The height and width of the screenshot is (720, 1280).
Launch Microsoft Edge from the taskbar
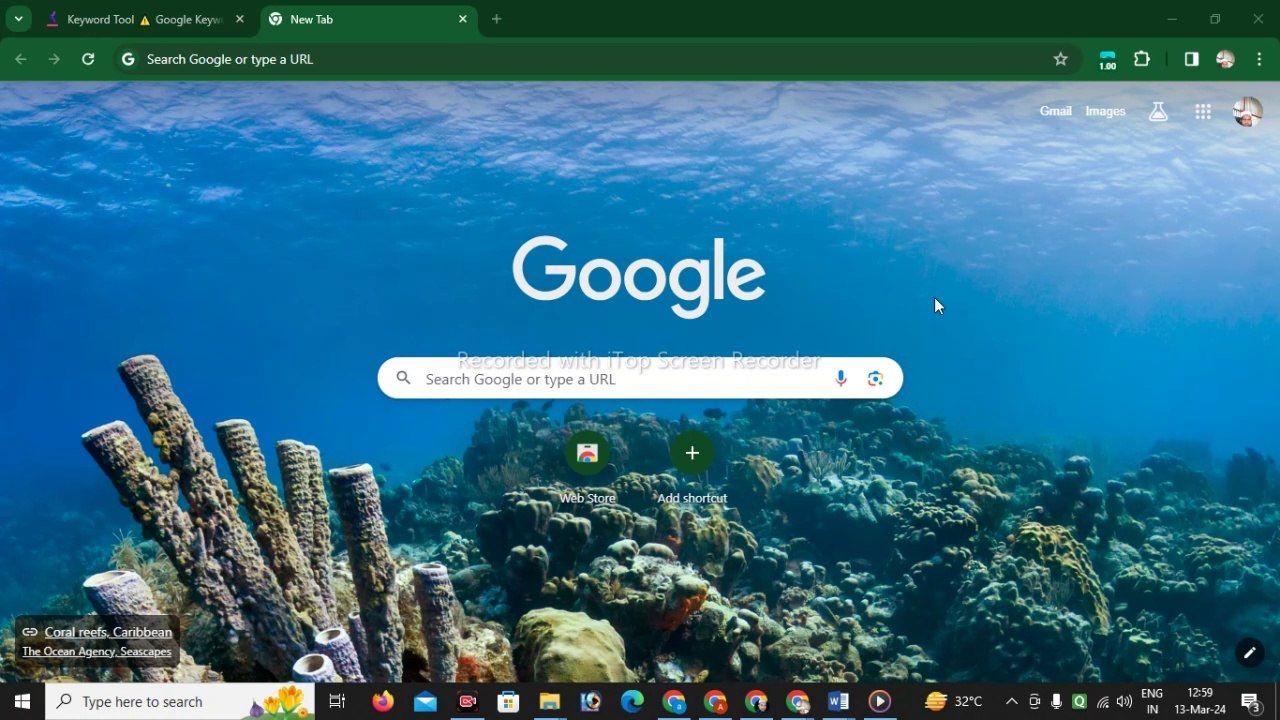coord(632,701)
